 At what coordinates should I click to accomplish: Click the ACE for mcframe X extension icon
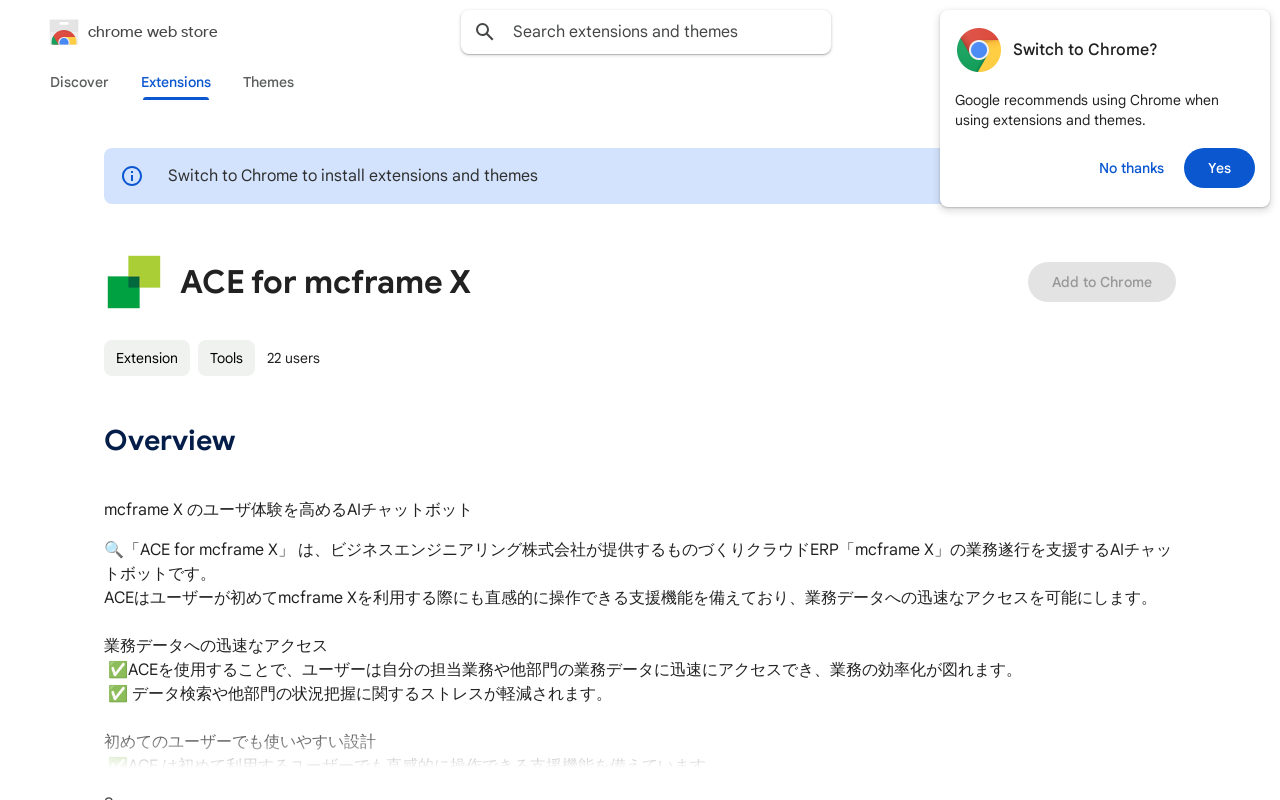pyautogui.click(x=134, y=282)
